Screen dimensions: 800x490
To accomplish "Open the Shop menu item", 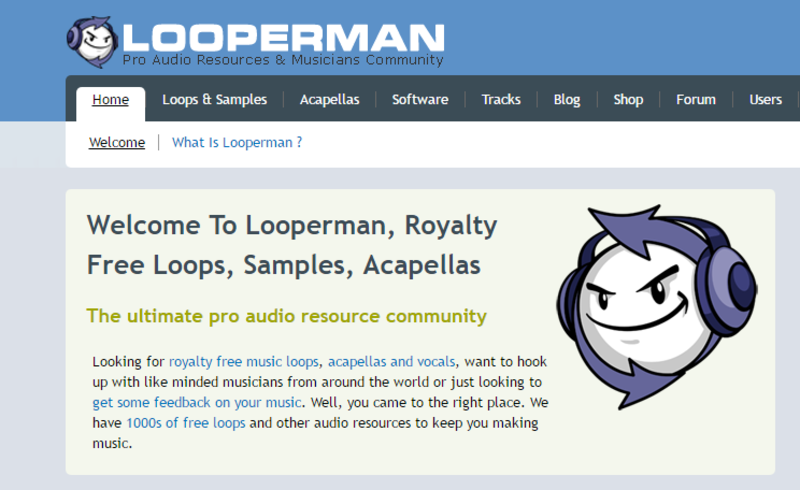I will click(x=628, y=100).
